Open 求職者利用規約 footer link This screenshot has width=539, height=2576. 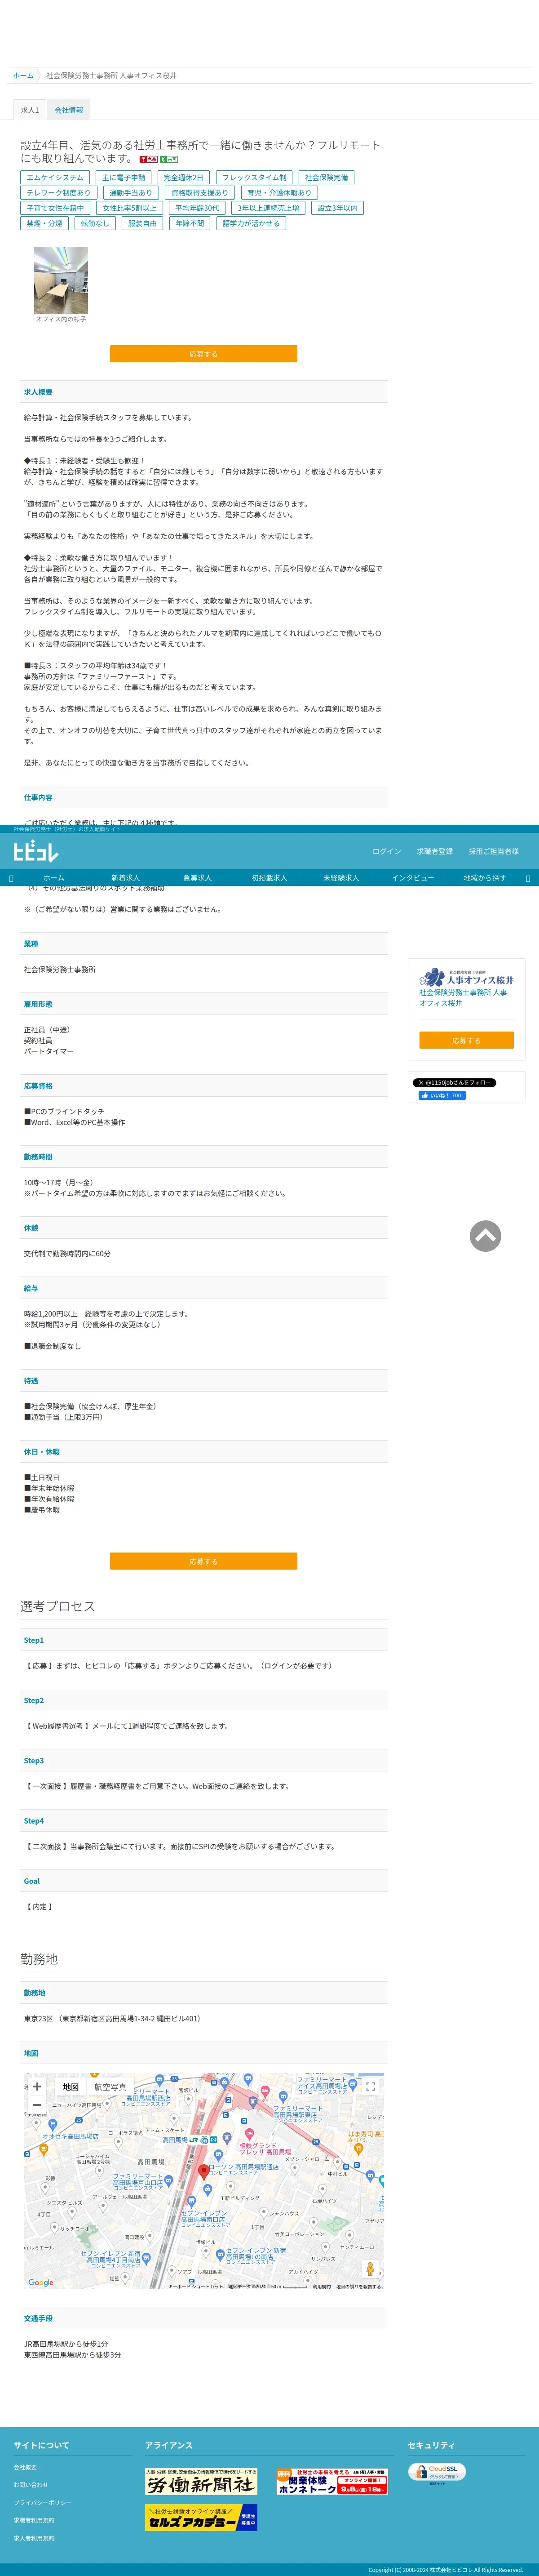[34, 2520]
